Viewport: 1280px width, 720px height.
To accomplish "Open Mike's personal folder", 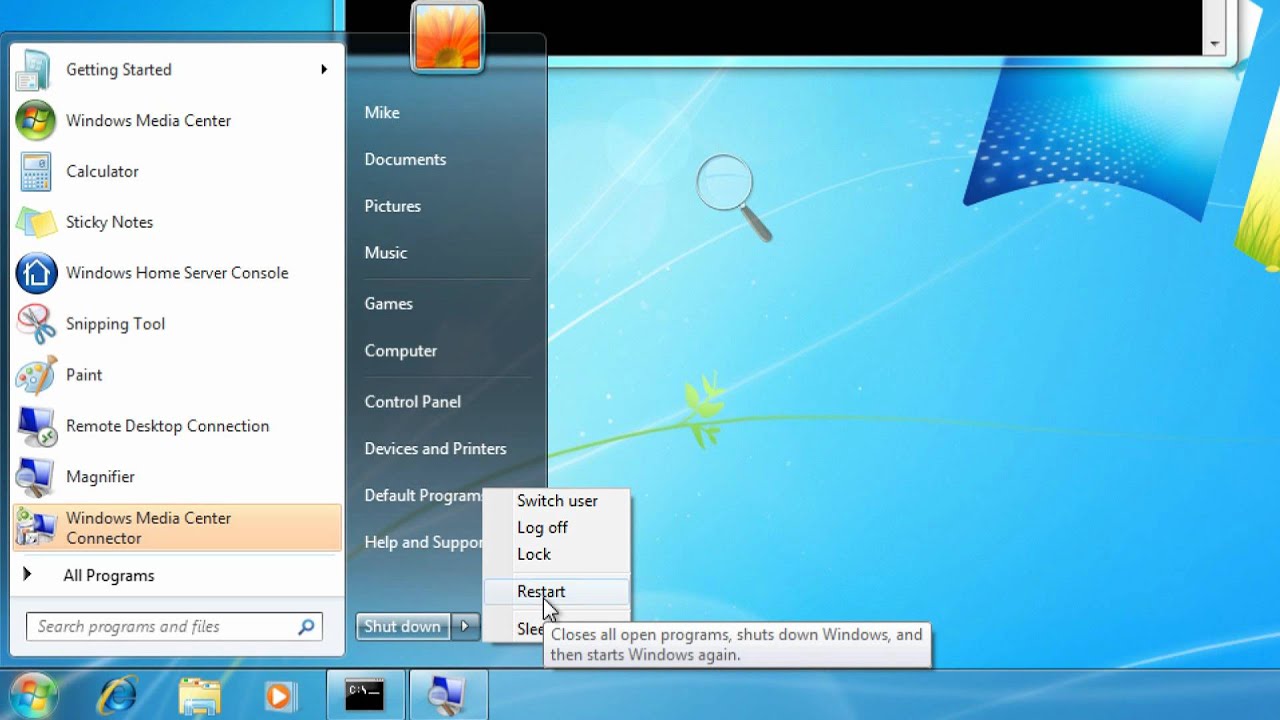I will point(382,113).
